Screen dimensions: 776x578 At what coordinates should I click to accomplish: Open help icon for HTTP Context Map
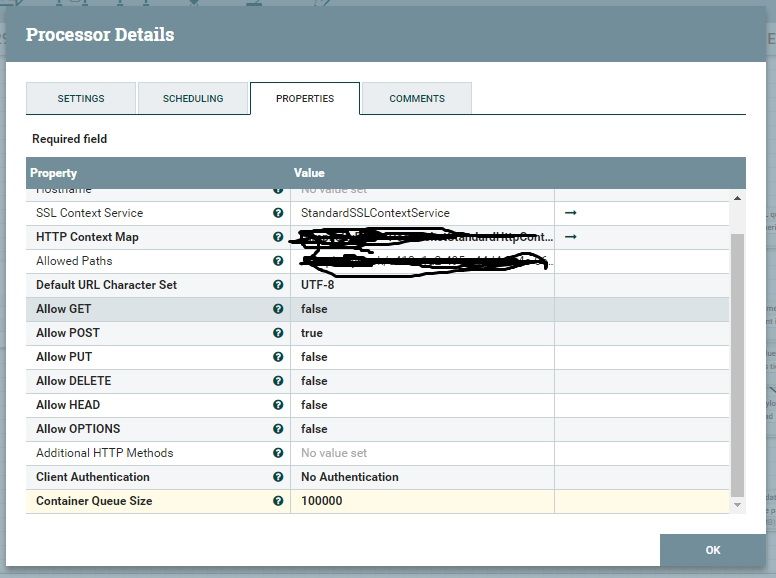[x=278, y=237]
